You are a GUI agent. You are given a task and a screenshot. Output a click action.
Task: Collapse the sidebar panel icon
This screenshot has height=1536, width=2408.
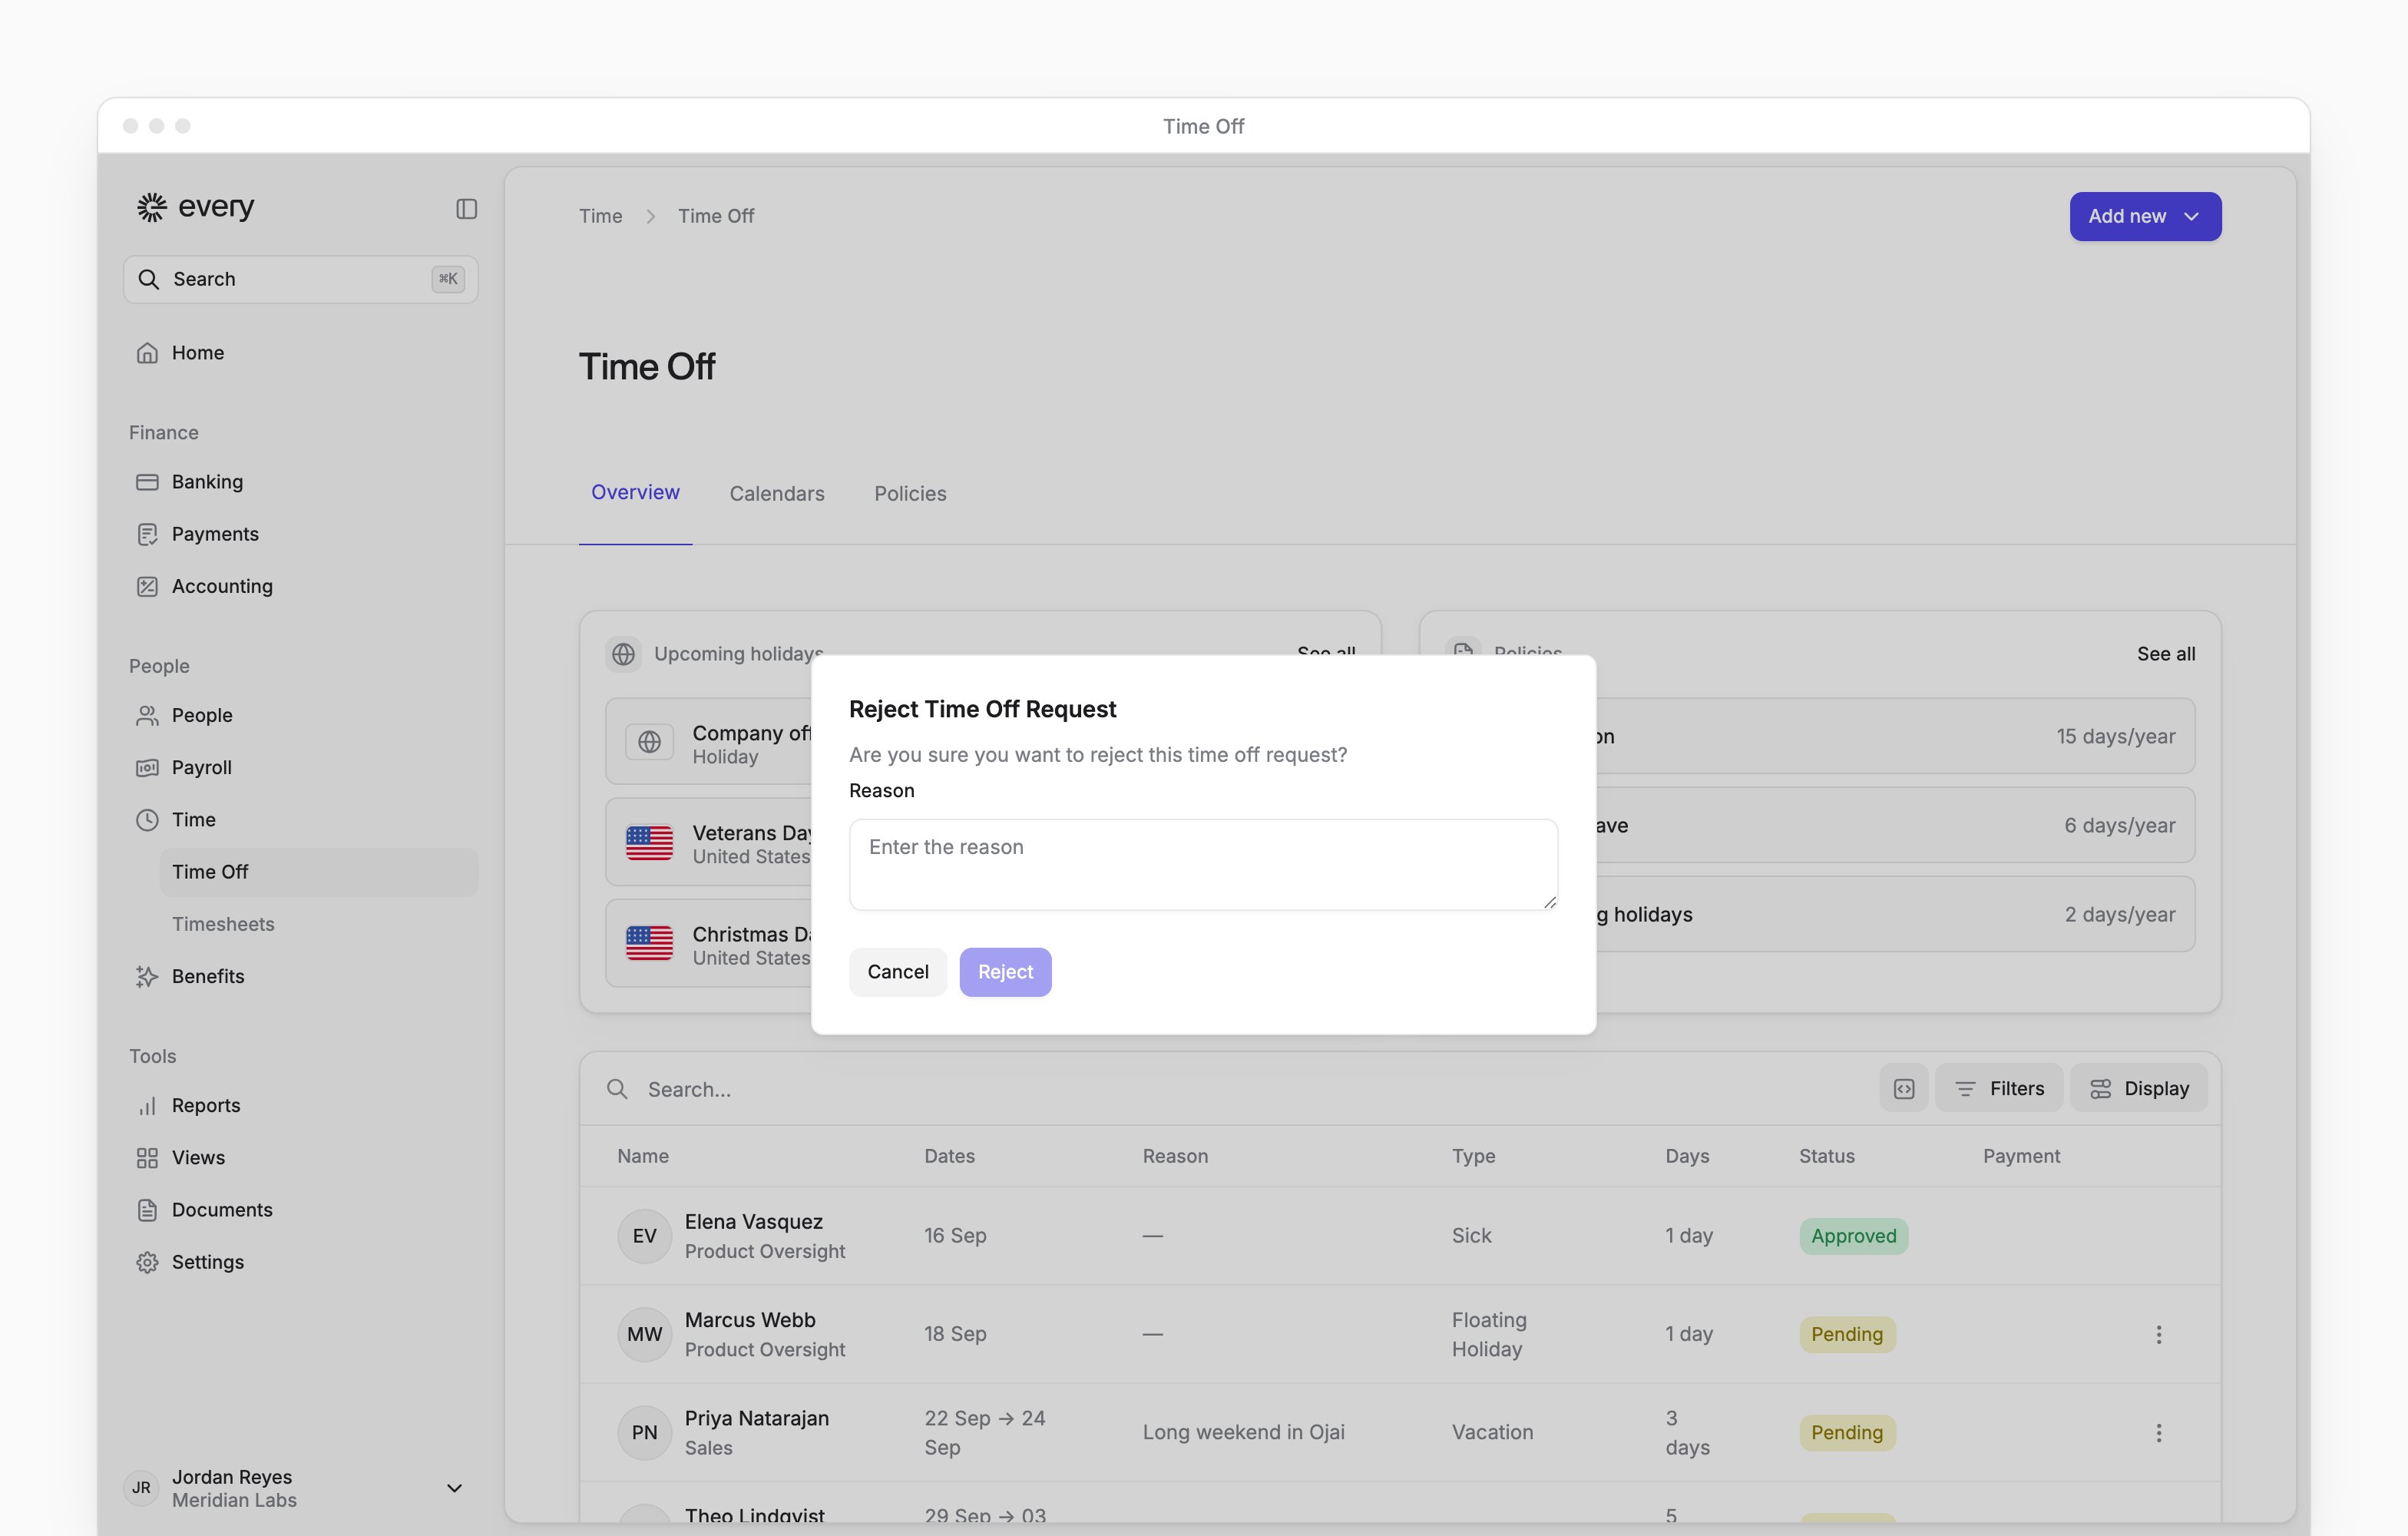466,208
